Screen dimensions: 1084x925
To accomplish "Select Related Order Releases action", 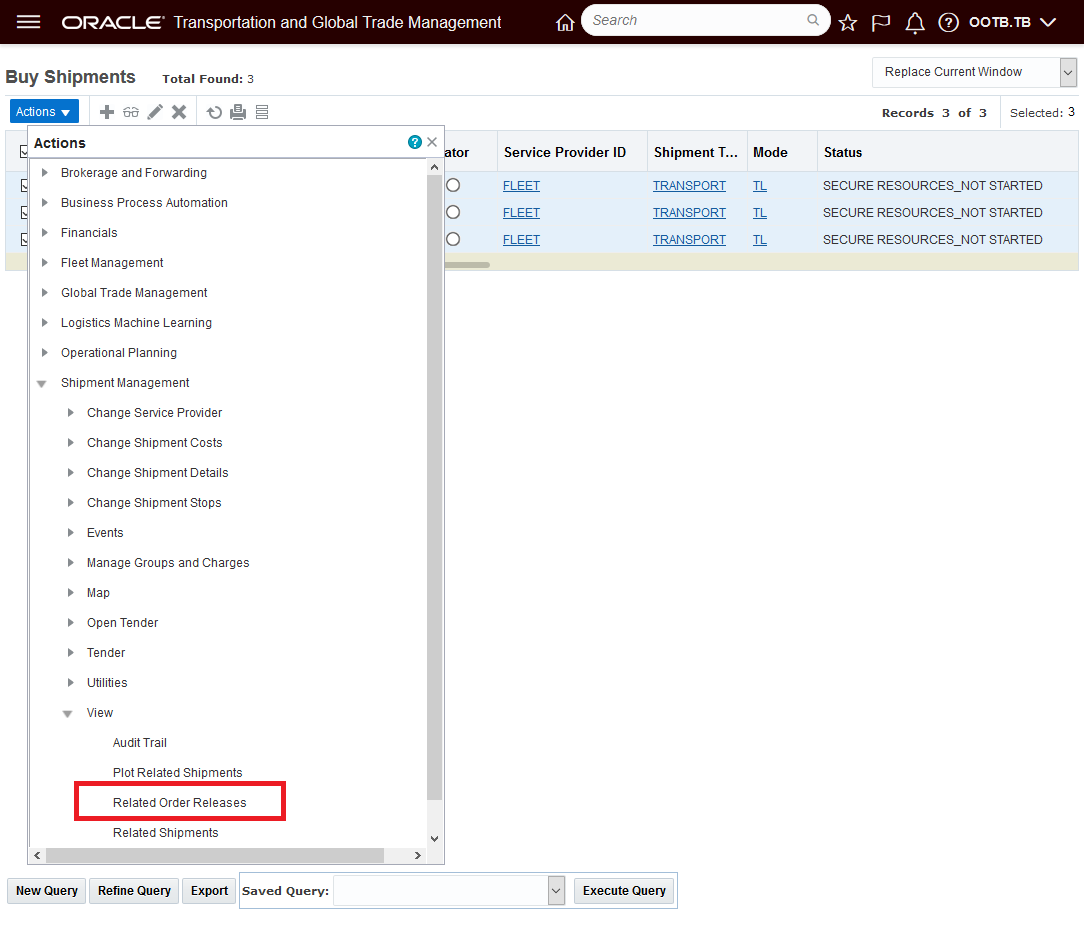I will tap(180, 803).
